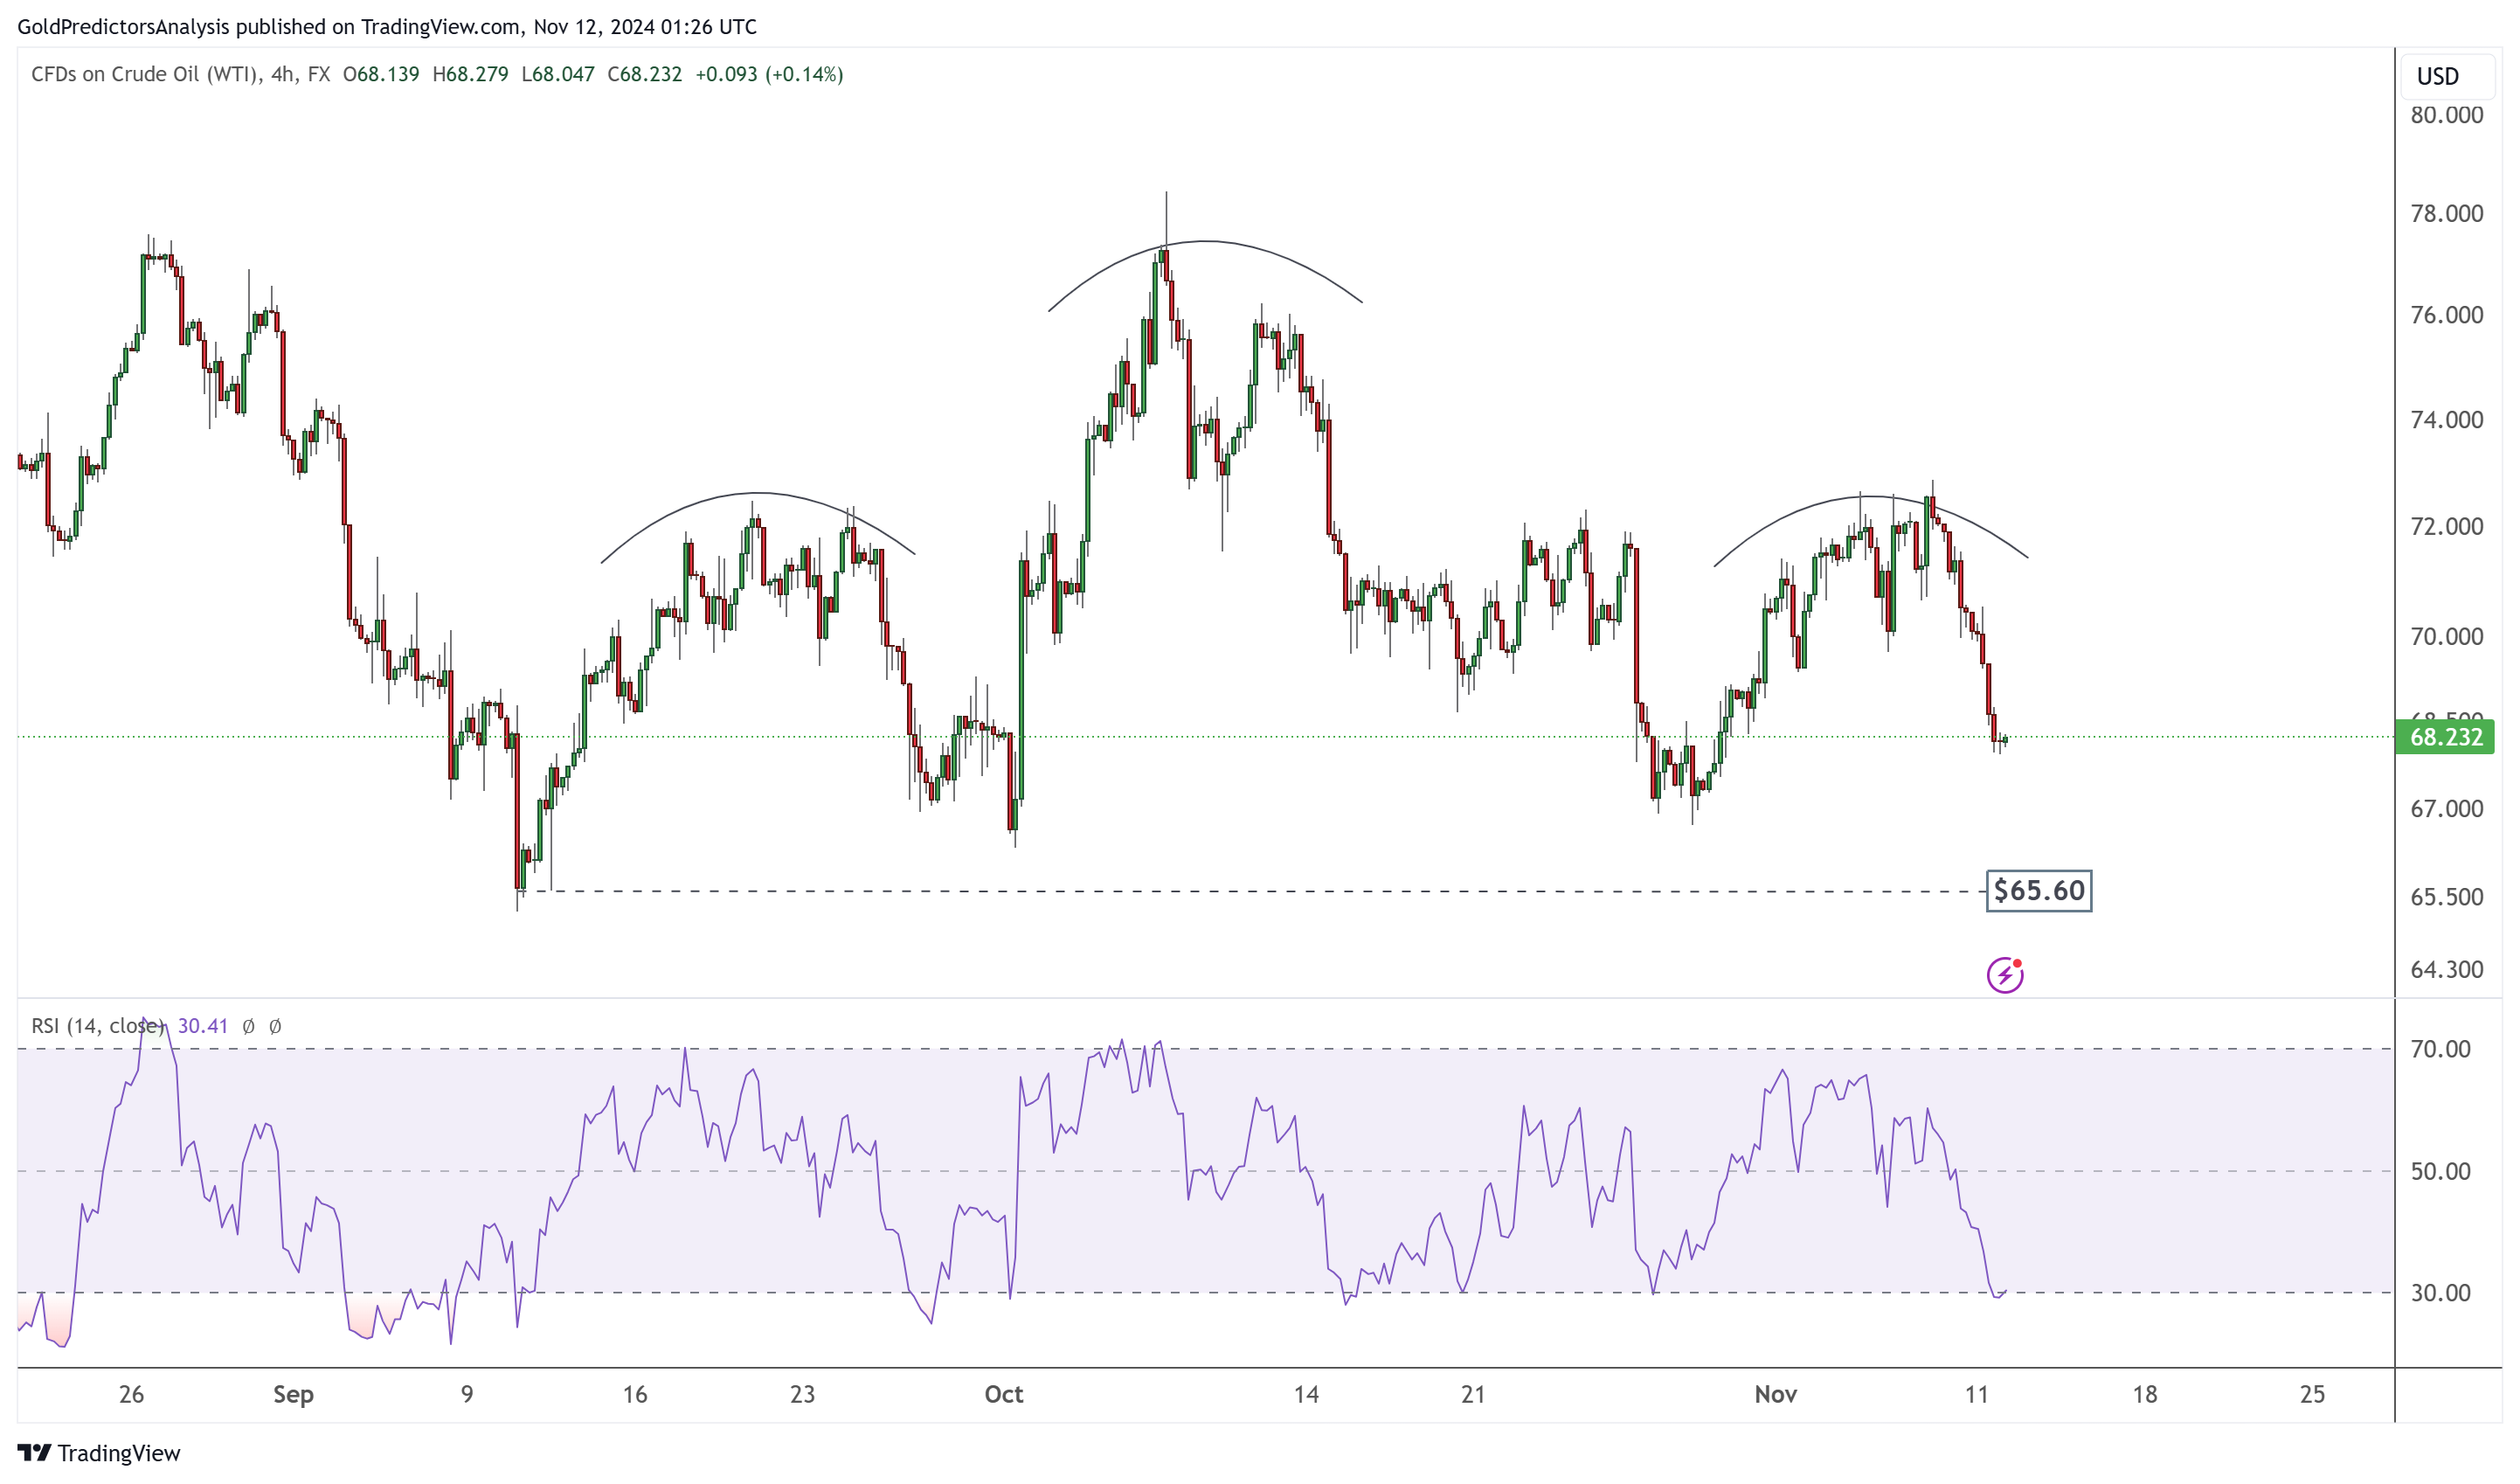The image size is (2520, 1484).
Task: Click the 16 date label on time axis
Action: pyautogui.click(x=635, y=1394)
